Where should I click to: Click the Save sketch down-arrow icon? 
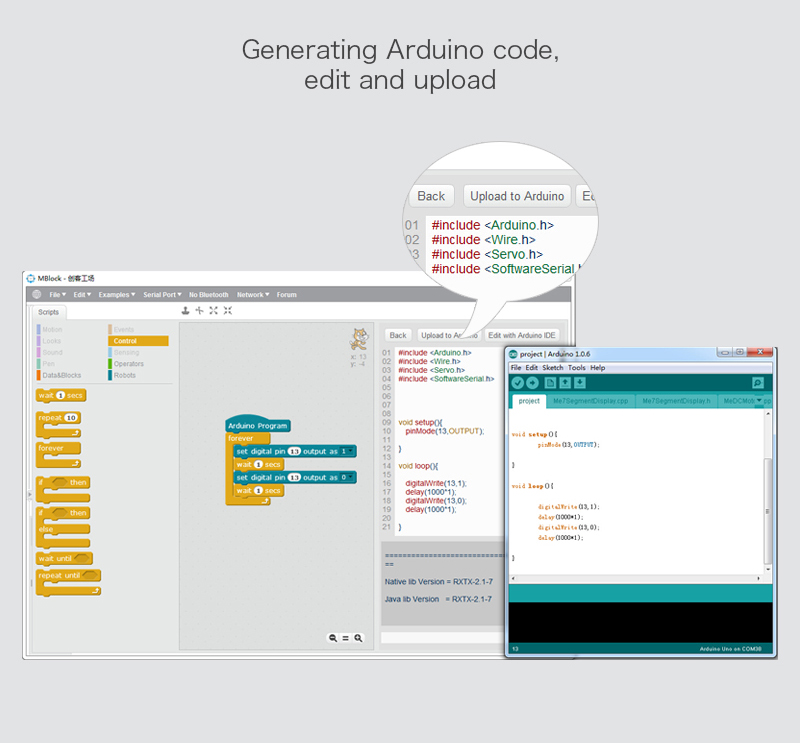580,383
